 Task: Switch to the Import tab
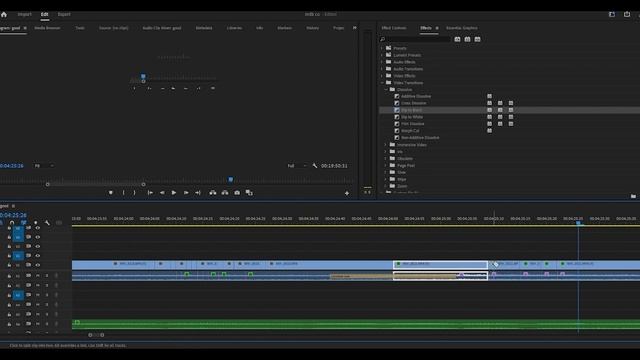(24, 14)
